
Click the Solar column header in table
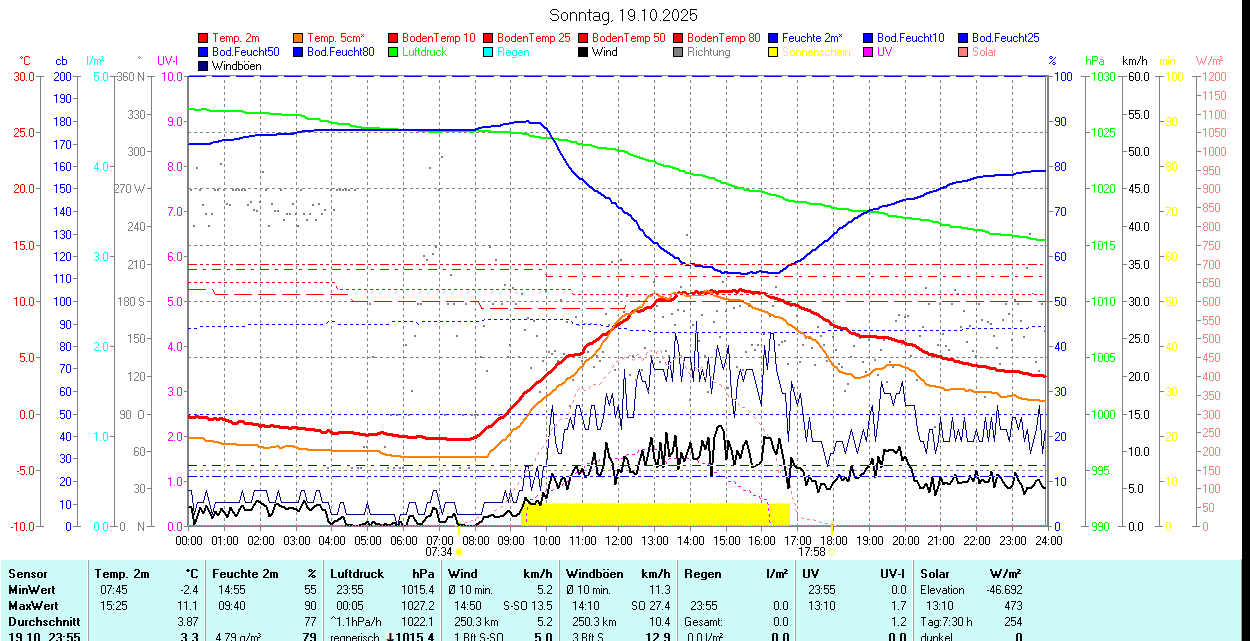pyautogui.click(x=935, y=574)
